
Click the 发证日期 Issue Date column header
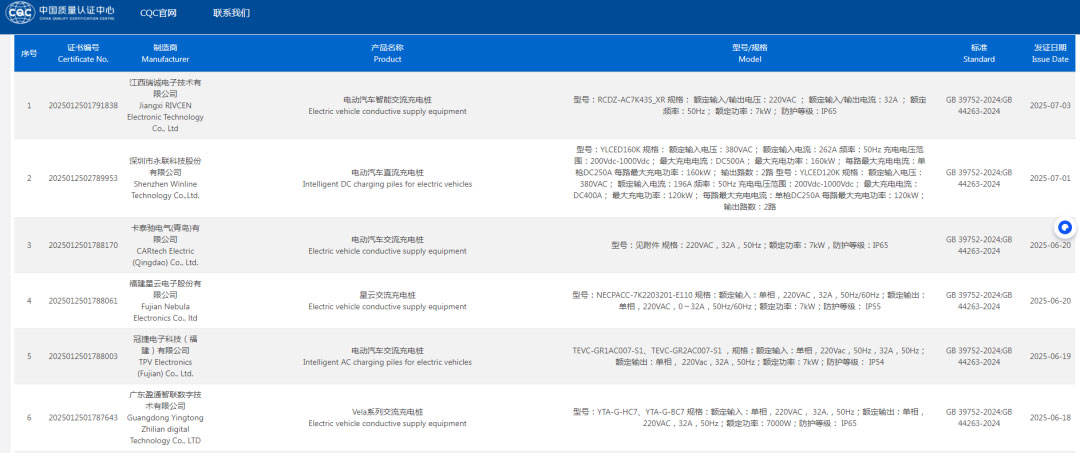[1050, 53]
